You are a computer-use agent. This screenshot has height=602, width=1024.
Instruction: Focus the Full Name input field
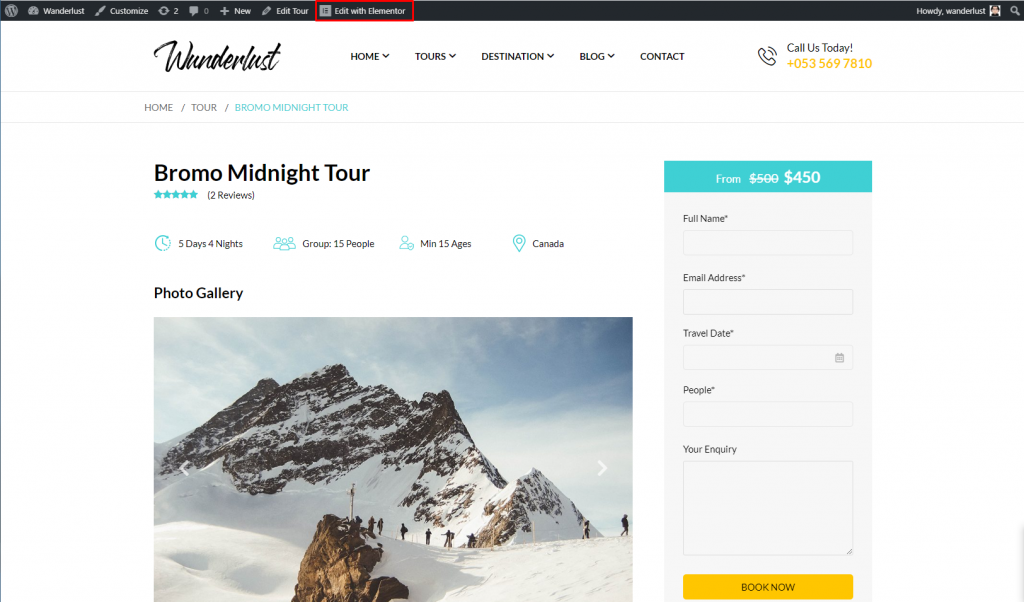[767, 242]
